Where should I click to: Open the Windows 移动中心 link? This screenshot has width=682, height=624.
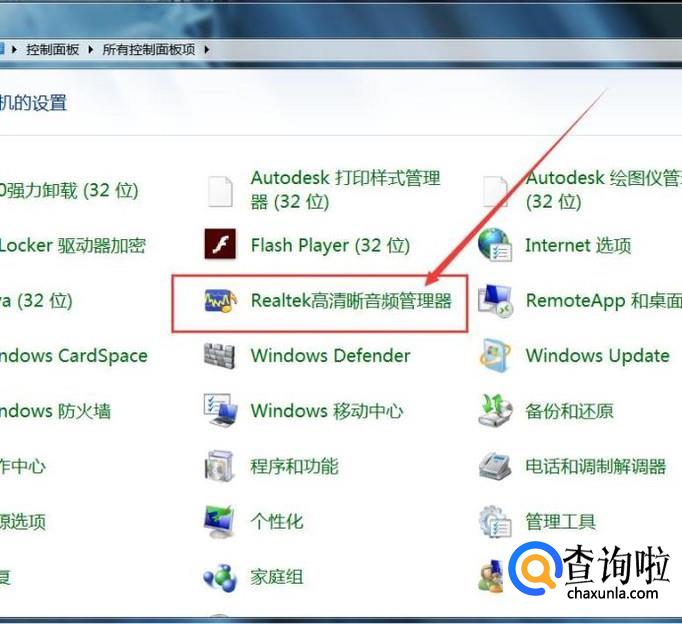pos(327,411)
